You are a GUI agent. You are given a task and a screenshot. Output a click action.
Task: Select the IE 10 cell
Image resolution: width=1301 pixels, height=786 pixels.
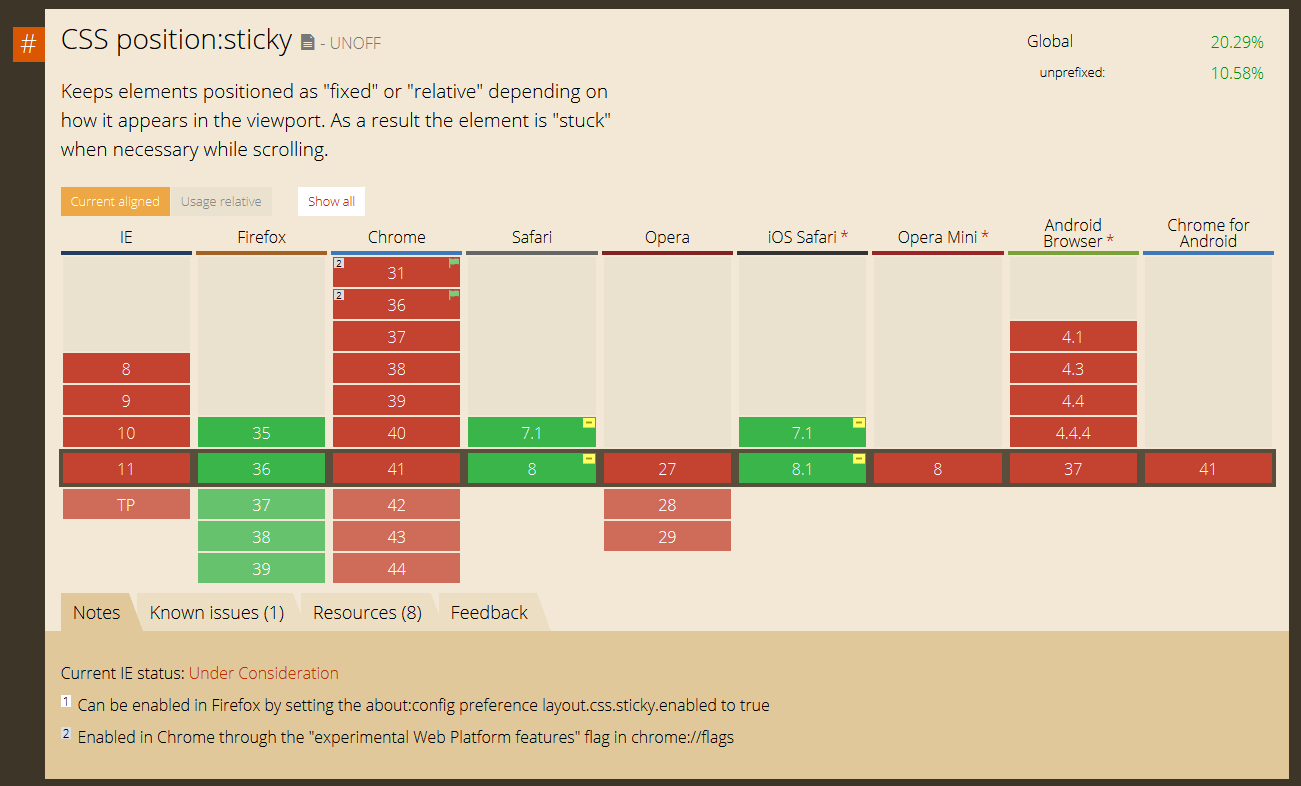pos(126,433)
